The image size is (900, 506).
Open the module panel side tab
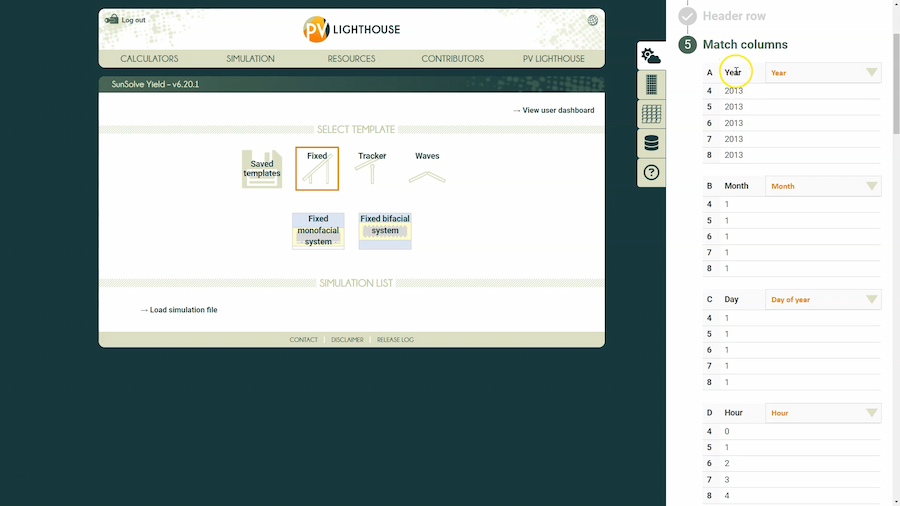click(651, 85)
